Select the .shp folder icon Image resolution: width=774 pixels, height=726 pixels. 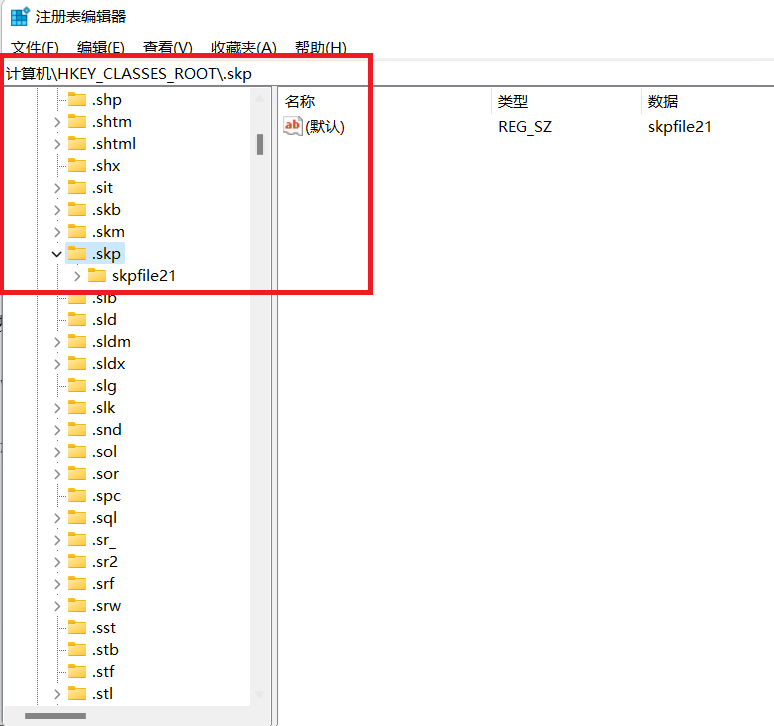click(x=77, y=100)
